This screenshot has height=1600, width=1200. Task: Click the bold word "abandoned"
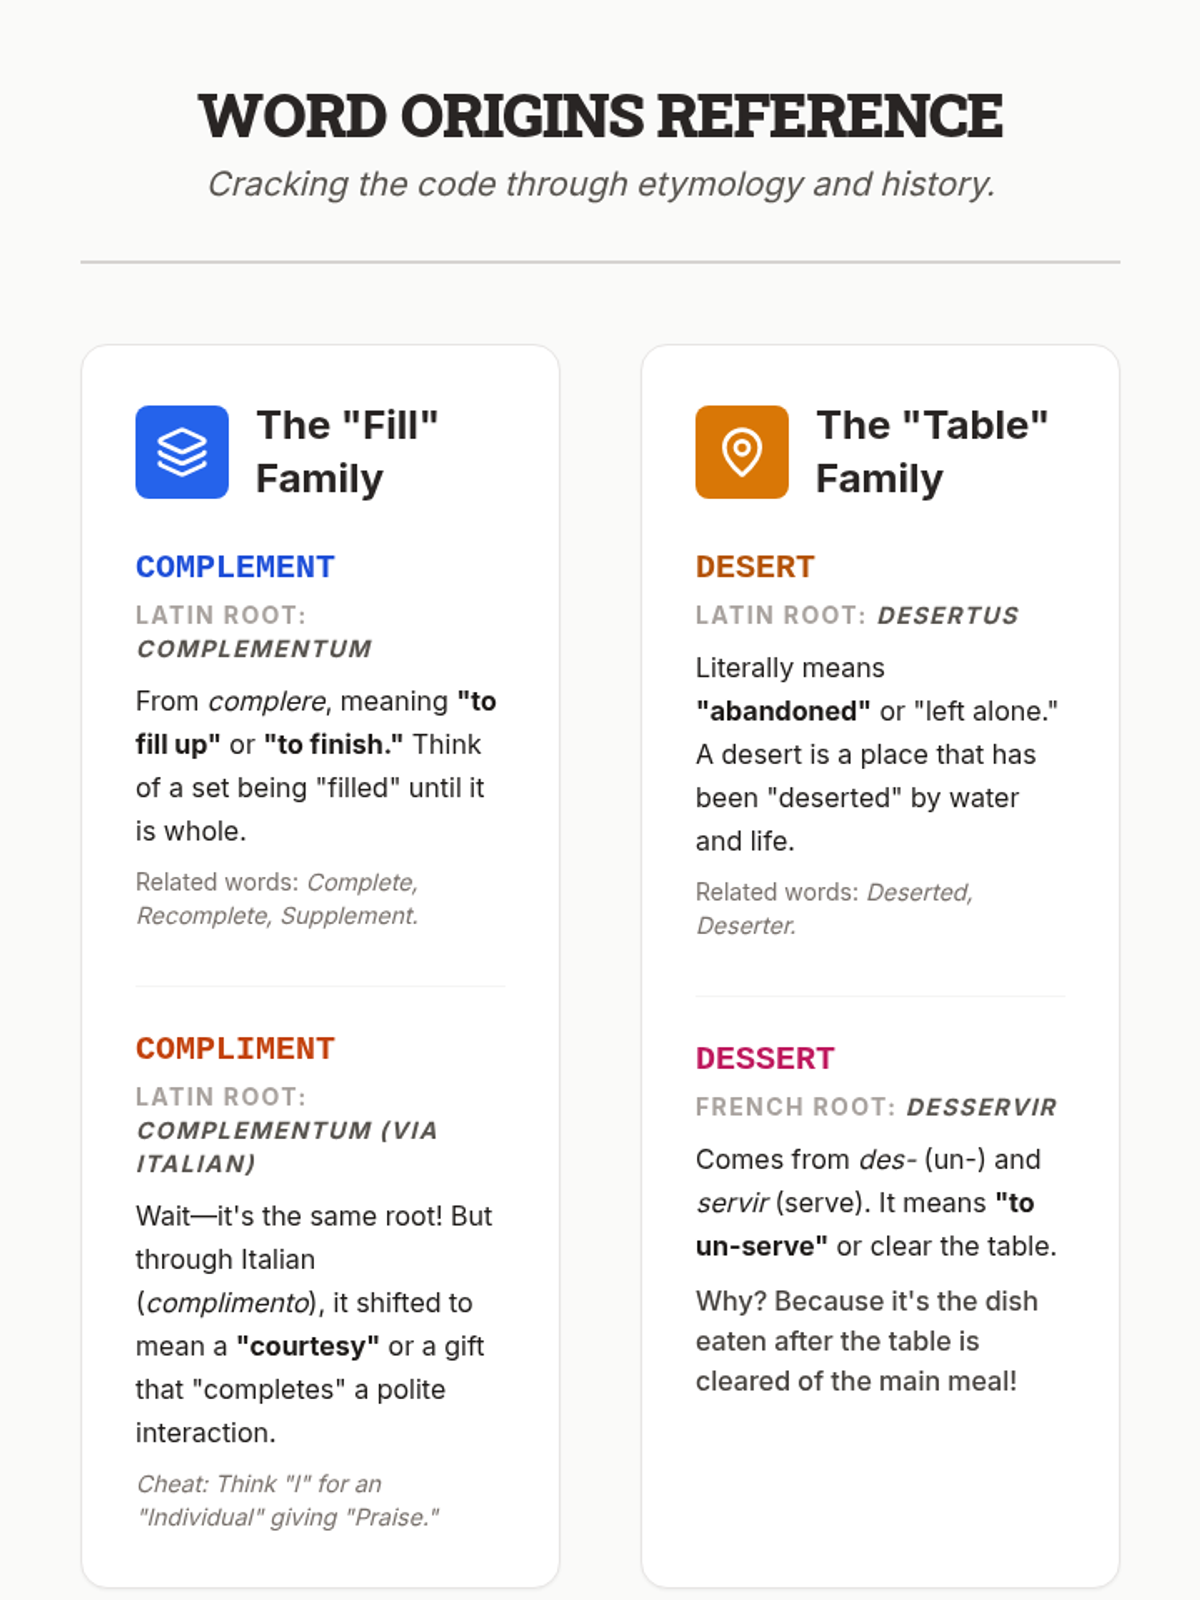783,711
